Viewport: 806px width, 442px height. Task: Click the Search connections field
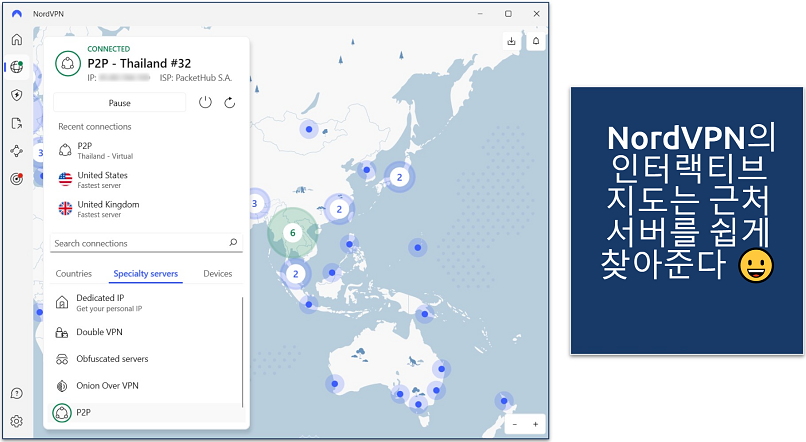[146, 243]
